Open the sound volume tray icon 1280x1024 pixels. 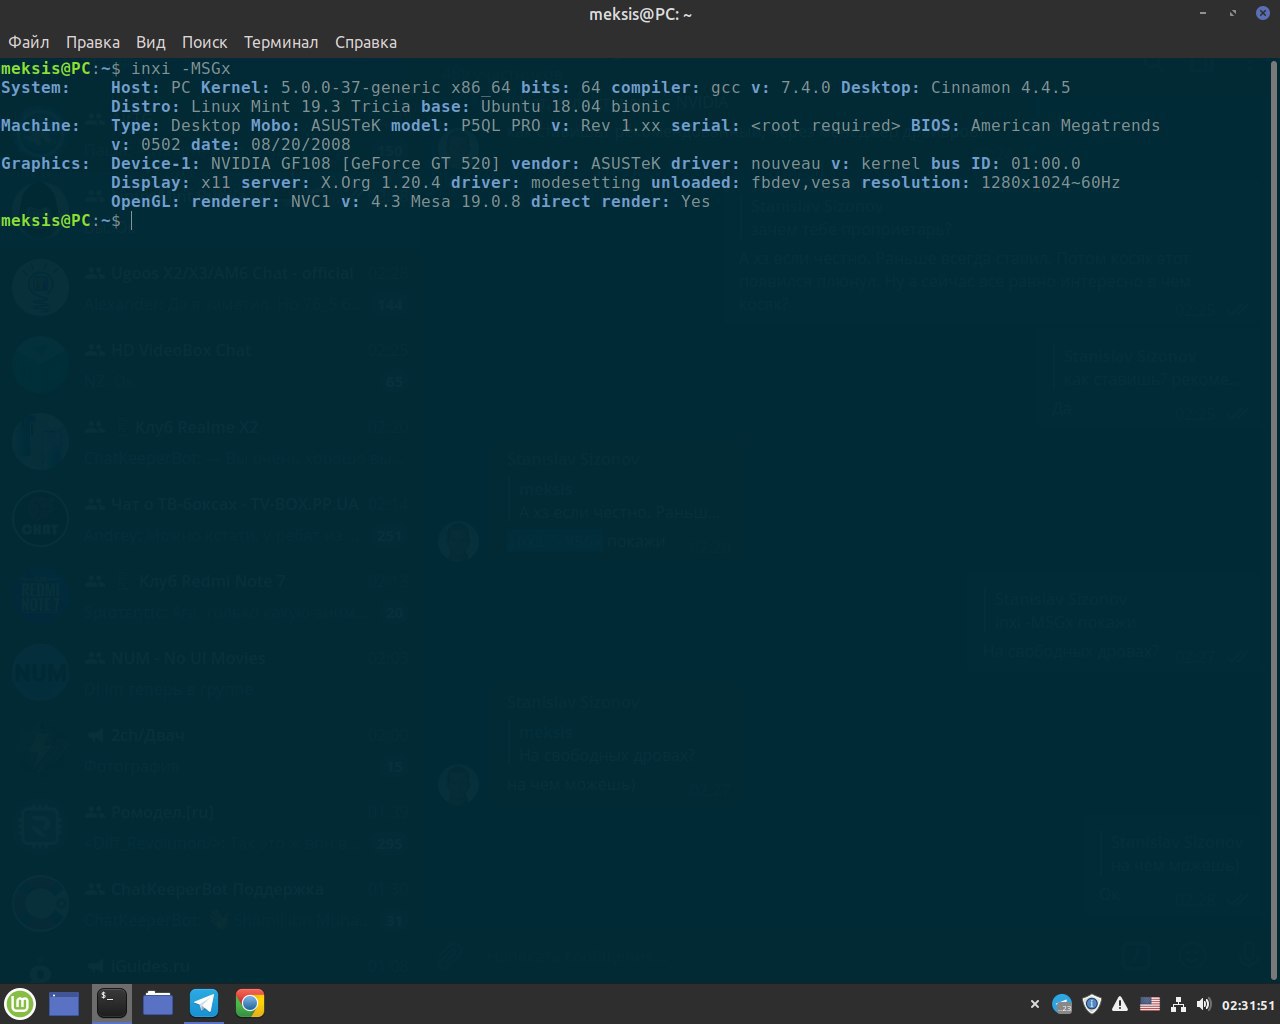(1204, 1004)
